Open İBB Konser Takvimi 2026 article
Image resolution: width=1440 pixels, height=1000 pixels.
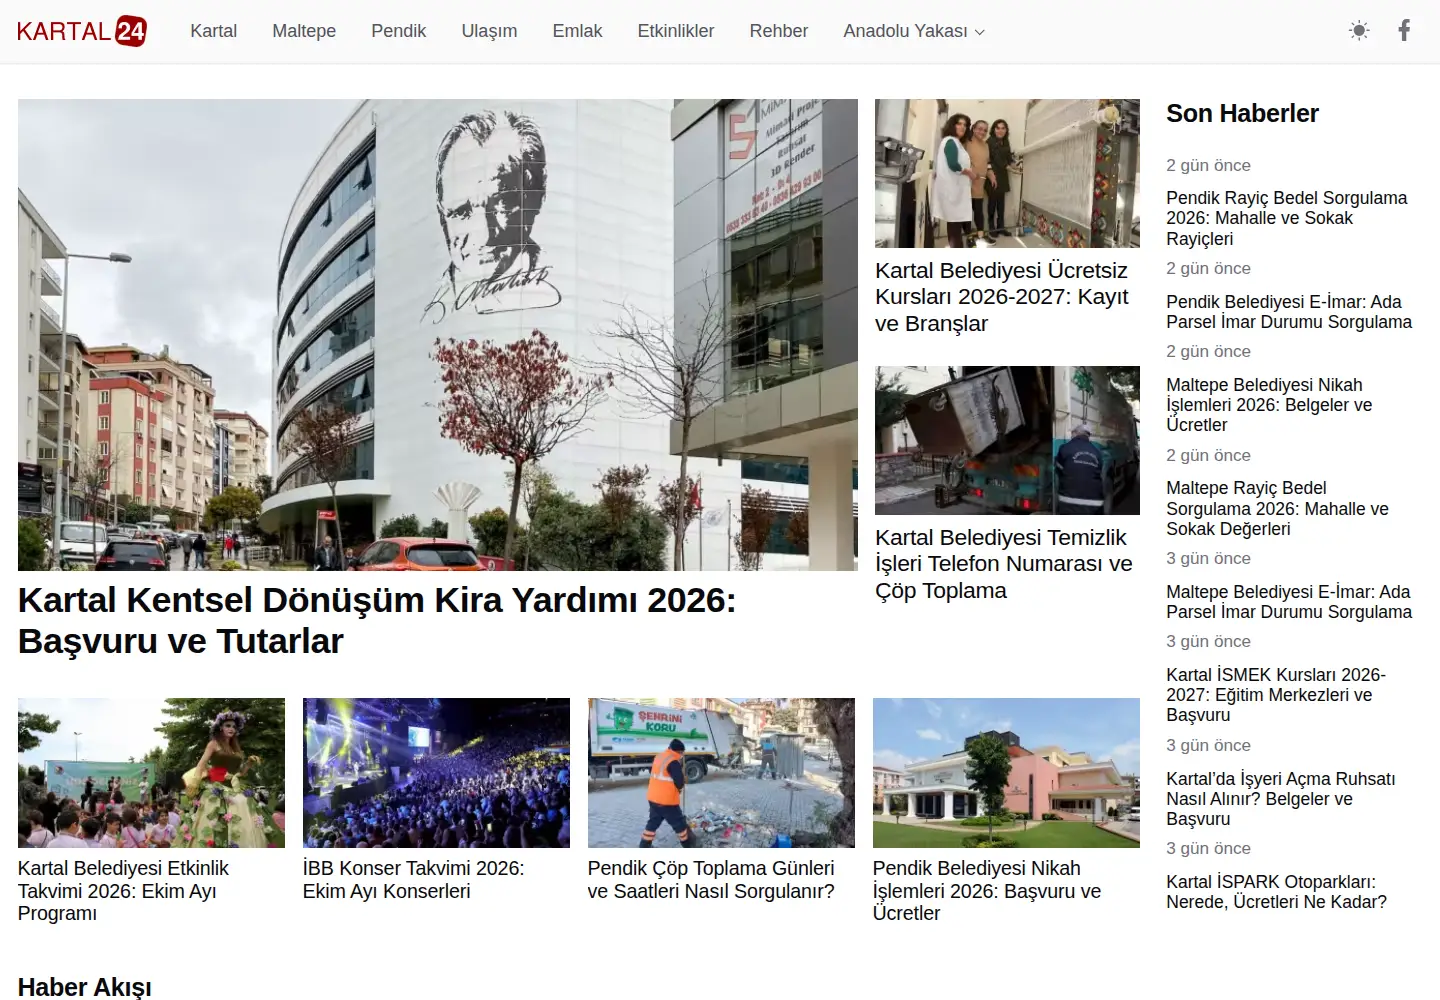pos(413,880)
